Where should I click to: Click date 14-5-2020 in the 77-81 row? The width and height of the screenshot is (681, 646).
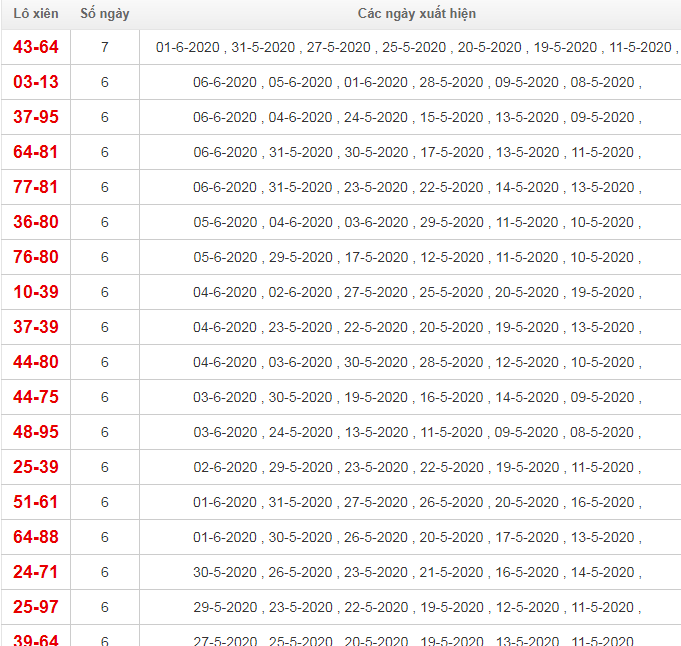coord(527,187)
